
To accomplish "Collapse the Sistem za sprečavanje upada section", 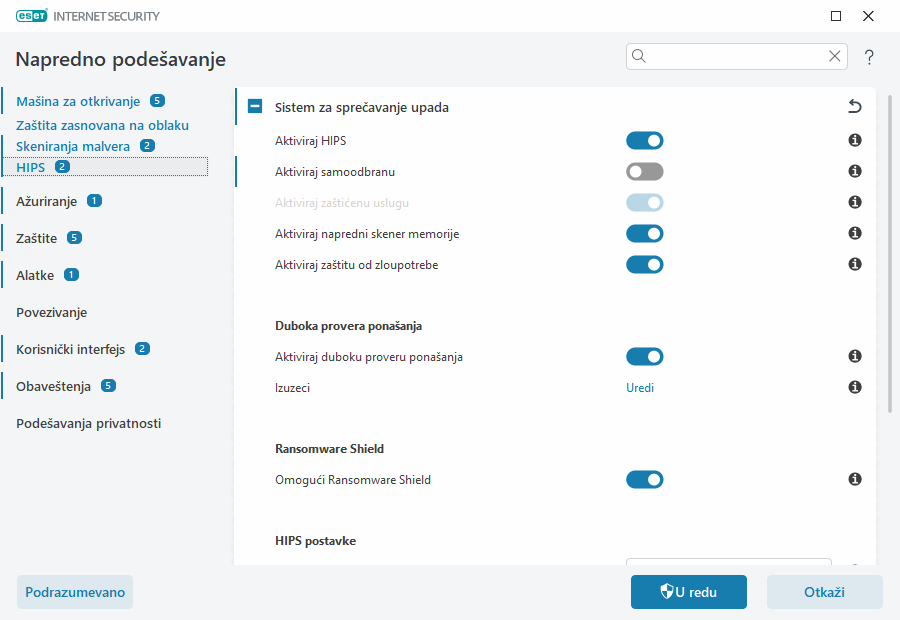I will 255,107.
